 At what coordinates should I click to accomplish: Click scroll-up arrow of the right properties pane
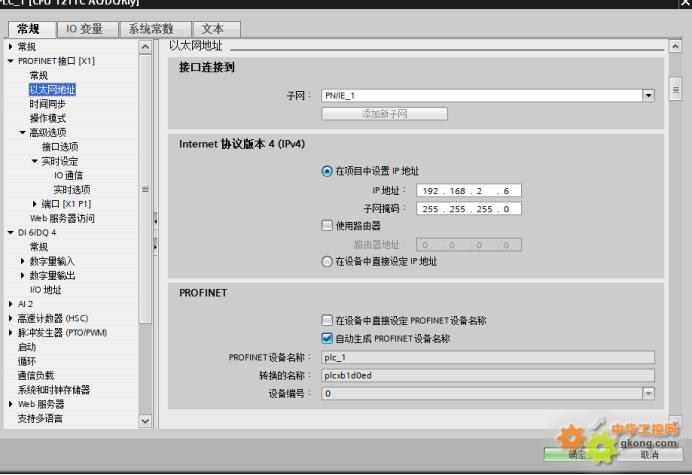[x=674, y=47]
